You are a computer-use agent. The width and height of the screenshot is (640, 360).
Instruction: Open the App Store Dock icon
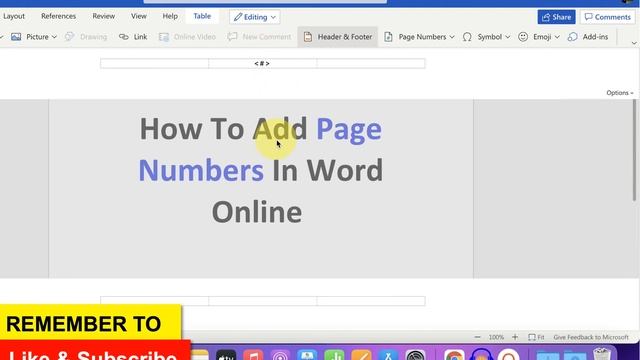click(388, 356)
